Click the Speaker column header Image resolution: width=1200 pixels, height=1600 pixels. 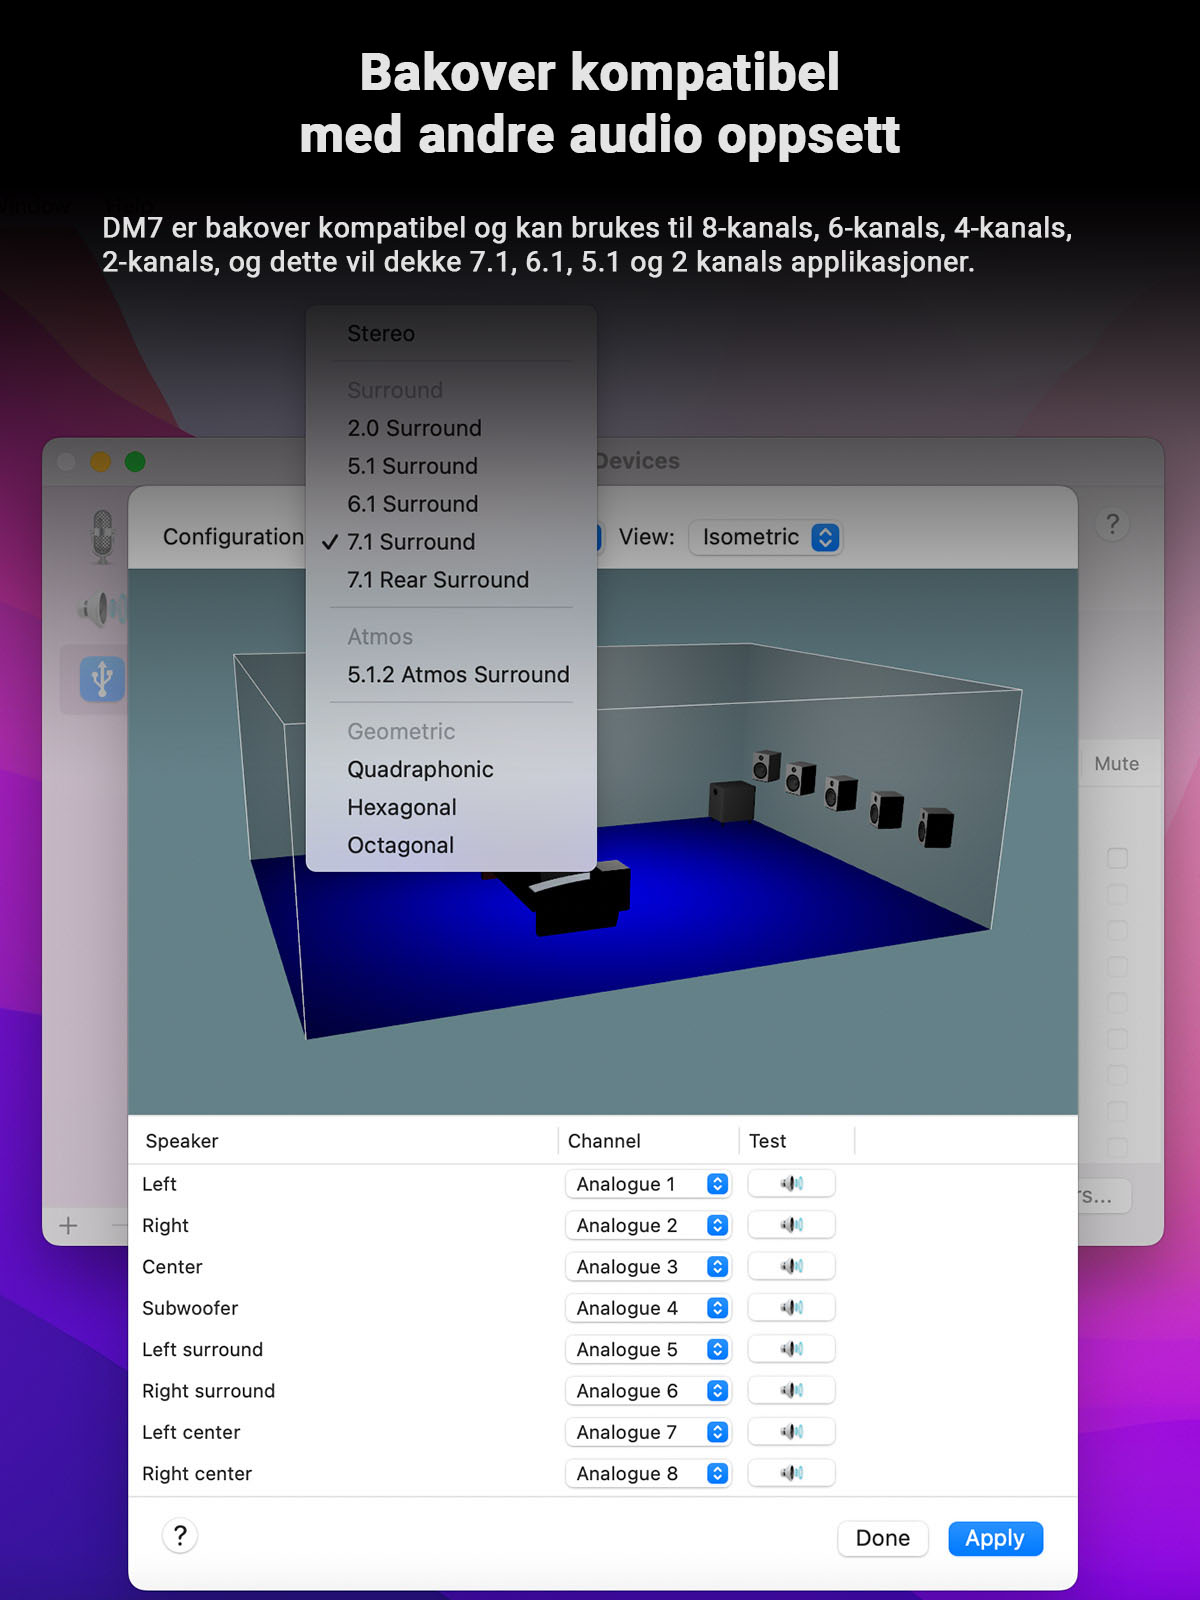[x=182, y=1141]
